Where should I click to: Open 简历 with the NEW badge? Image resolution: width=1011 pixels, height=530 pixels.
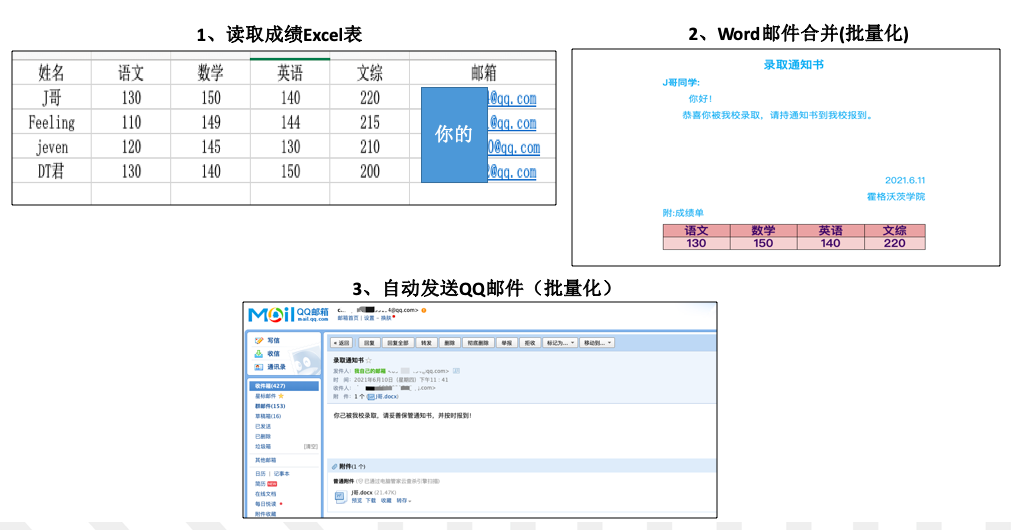(x=260, y=484)
